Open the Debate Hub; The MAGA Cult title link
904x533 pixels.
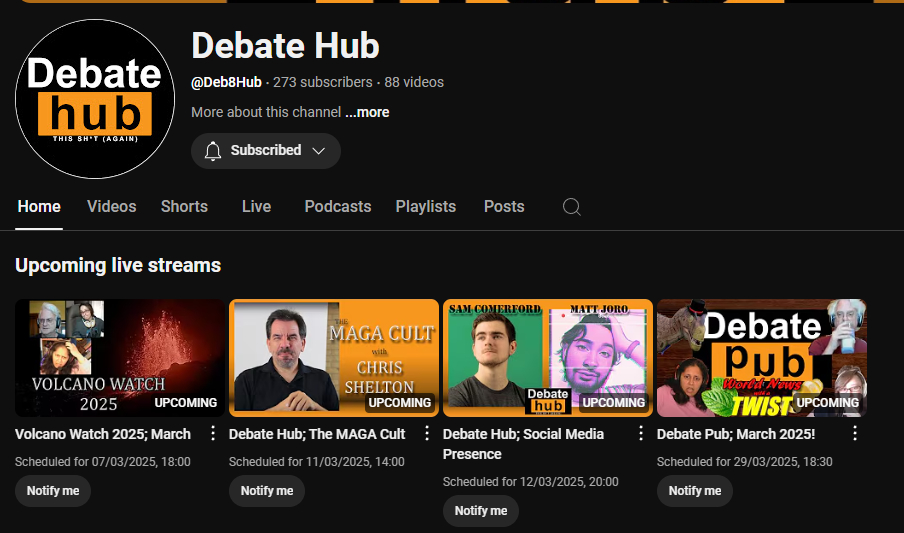pyautogui.click(x=317, y=434)
